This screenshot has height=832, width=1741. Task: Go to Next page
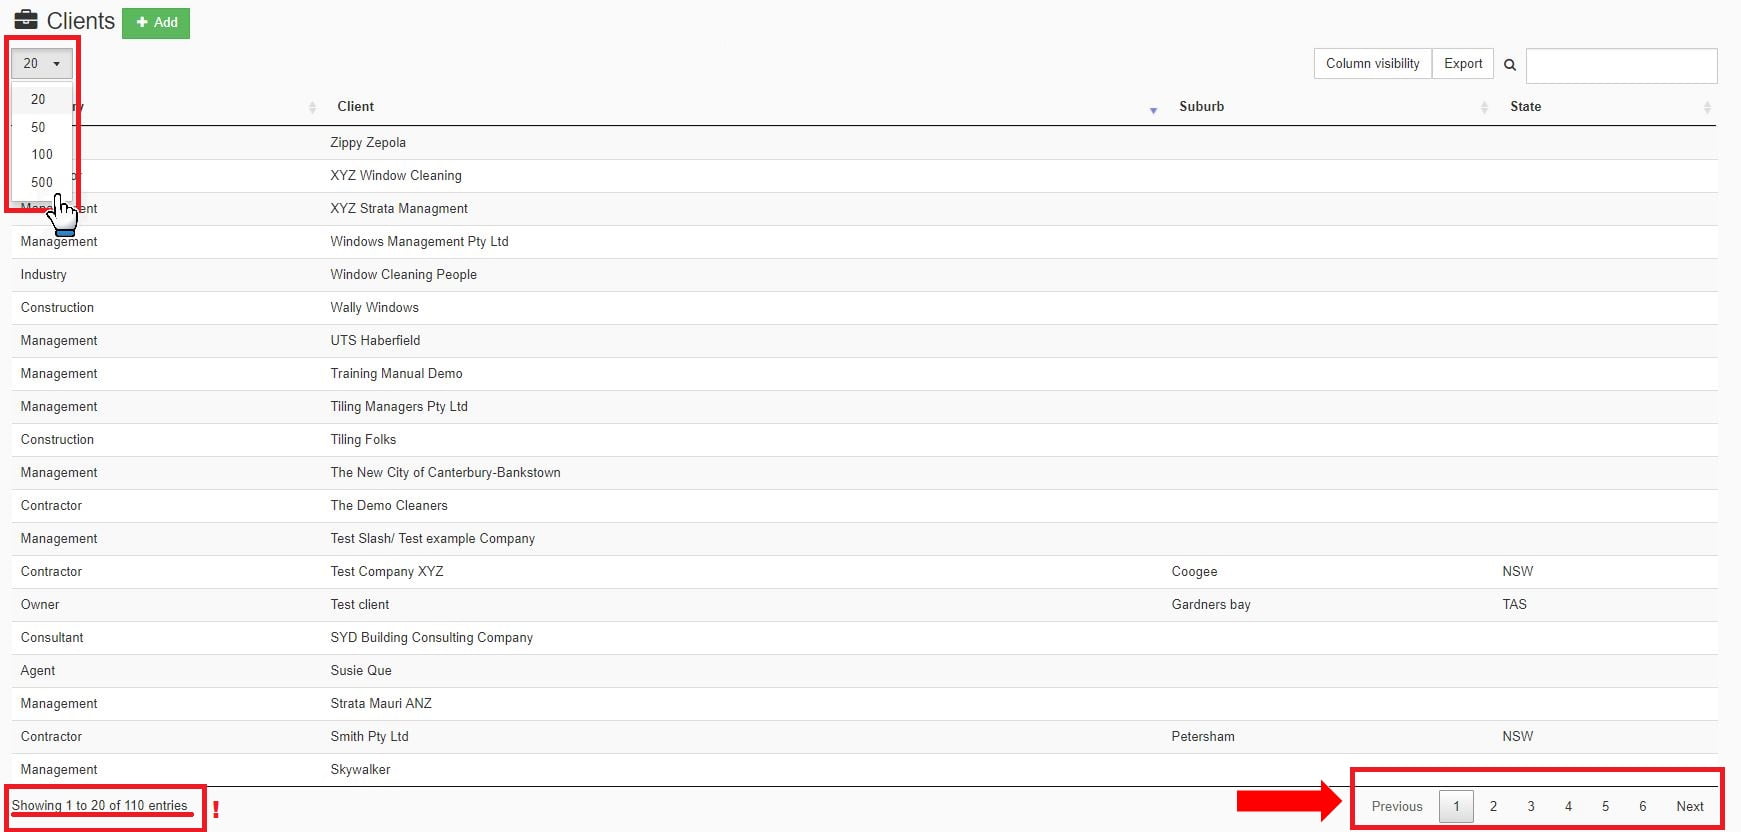1690,806
